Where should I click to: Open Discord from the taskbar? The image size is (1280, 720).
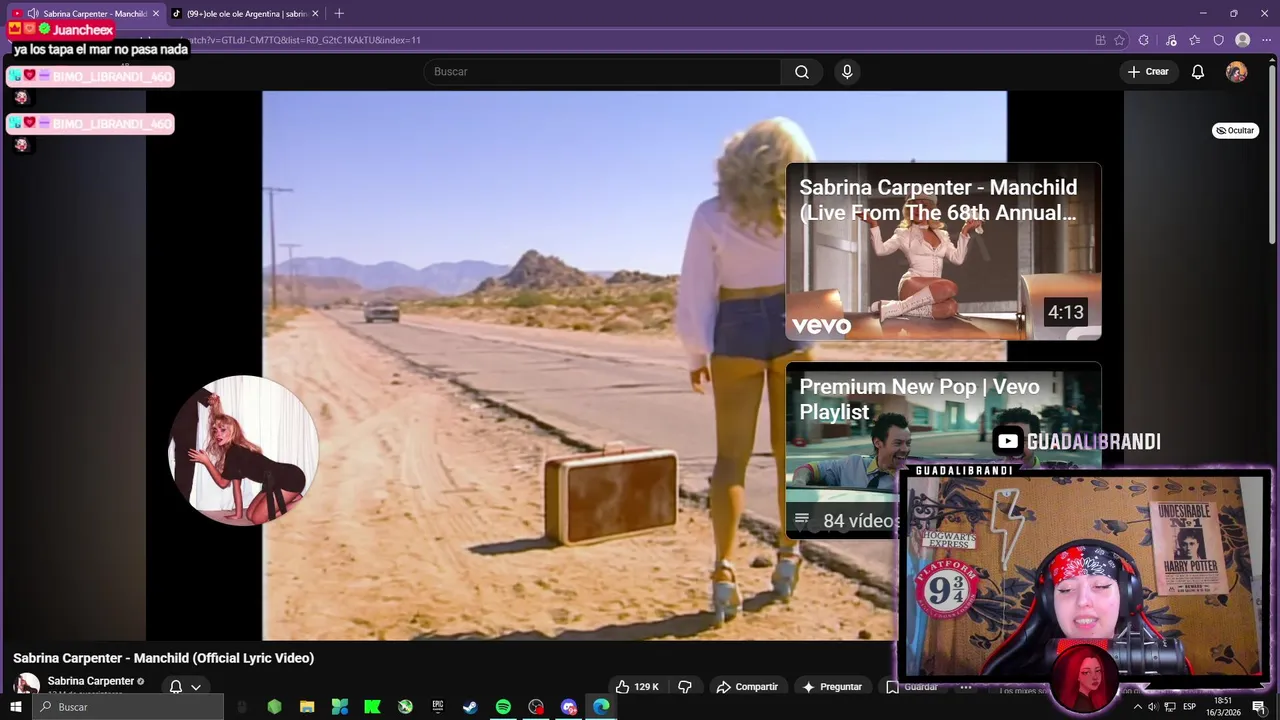tap(569, 707)
